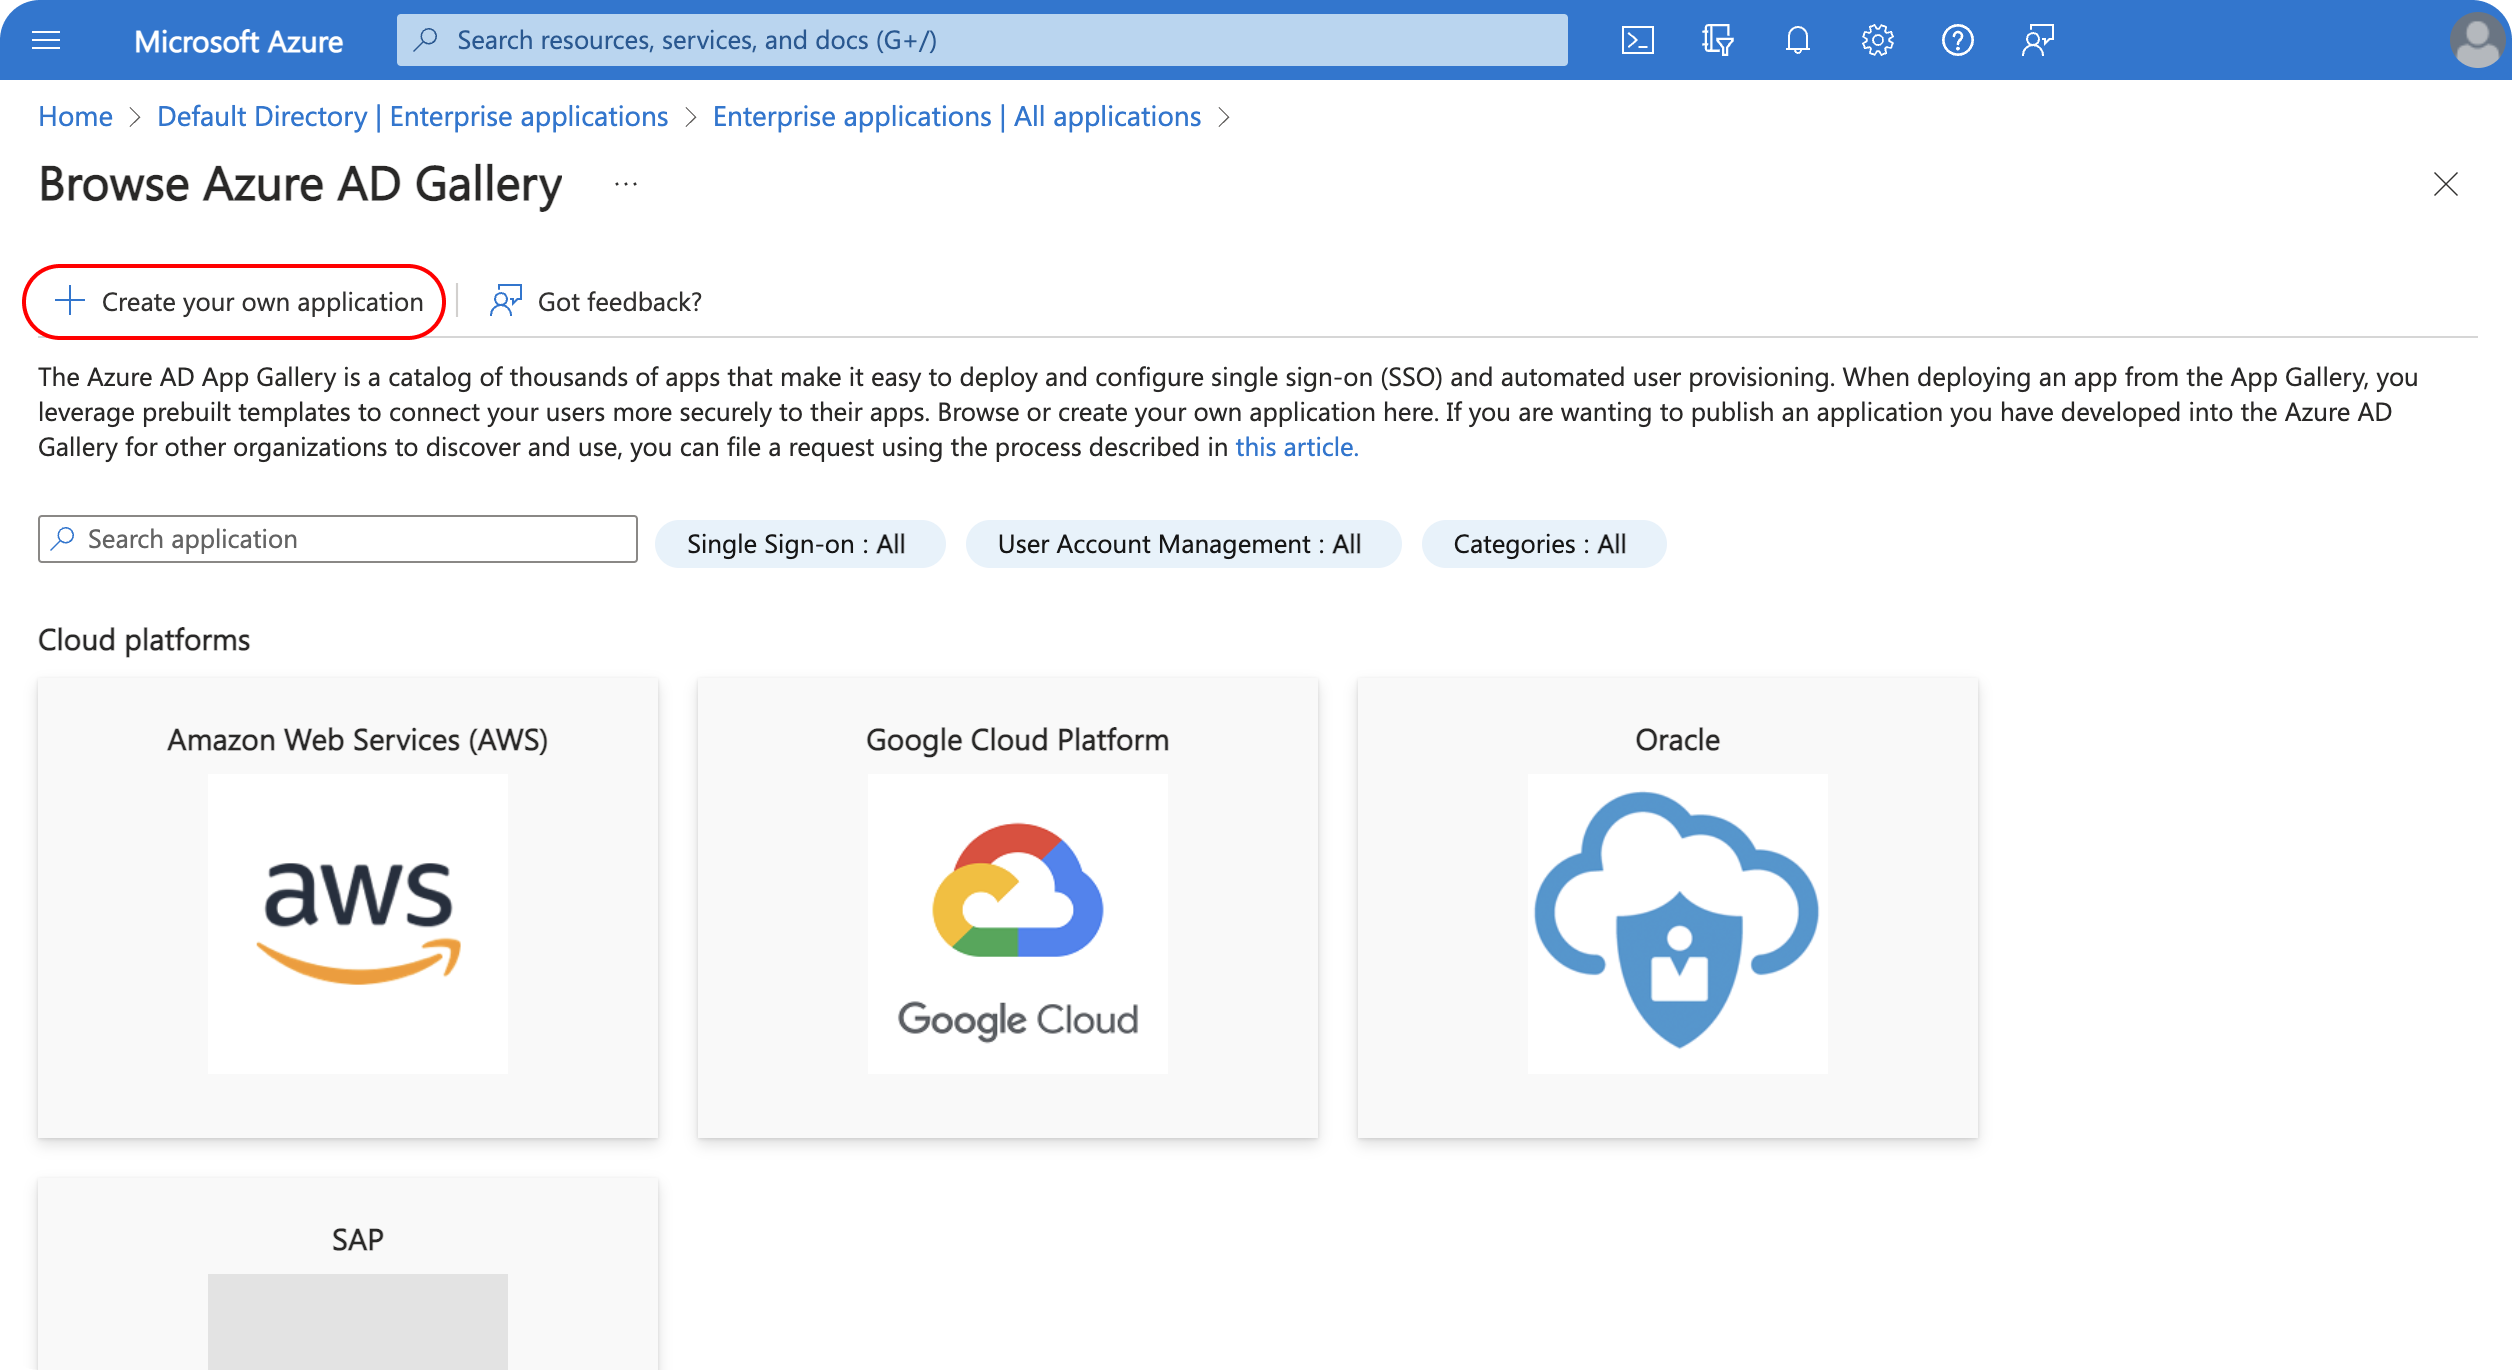Expand the User Account Management filter
The image size is (2512, 1370).
1181,544
